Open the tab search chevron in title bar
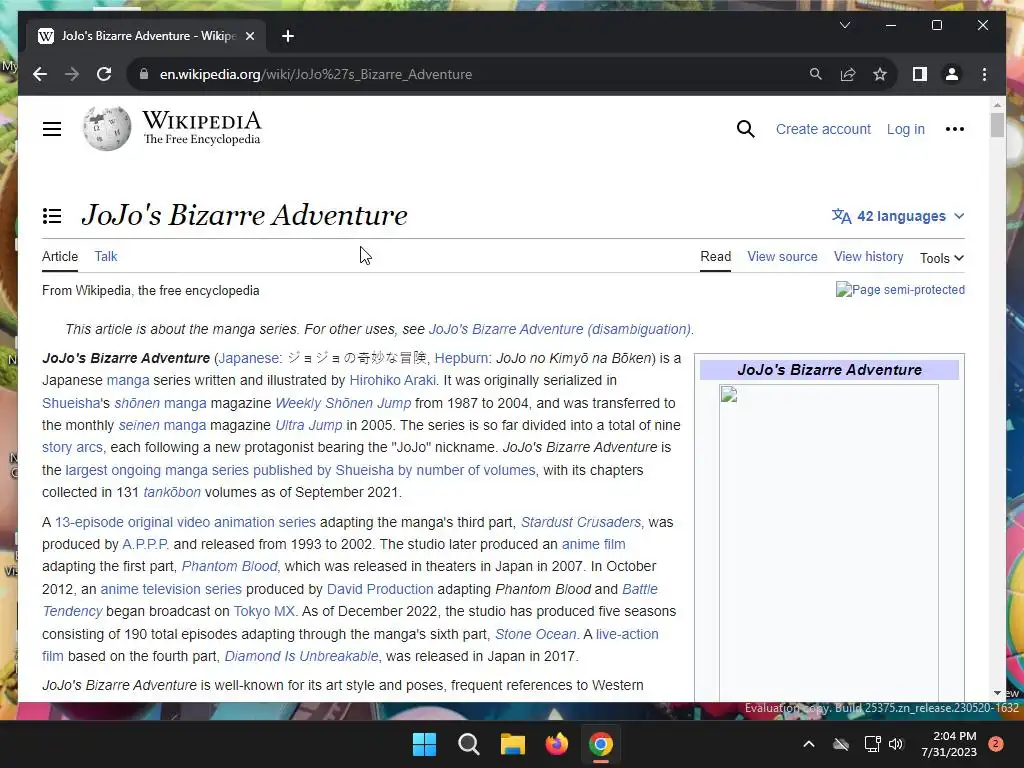 pos(844,25)
